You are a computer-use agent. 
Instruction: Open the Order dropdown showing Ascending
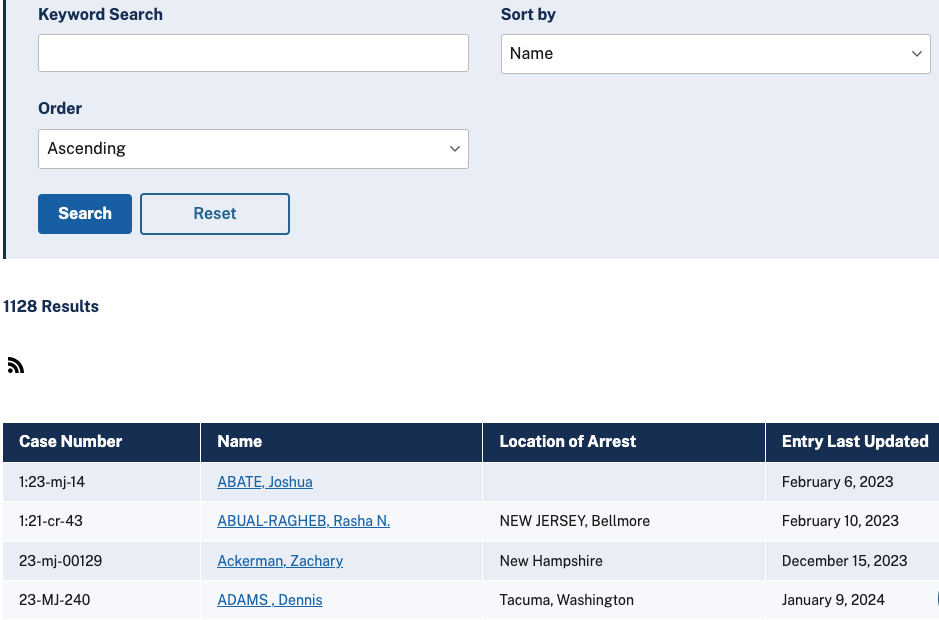tap(253, 149)
